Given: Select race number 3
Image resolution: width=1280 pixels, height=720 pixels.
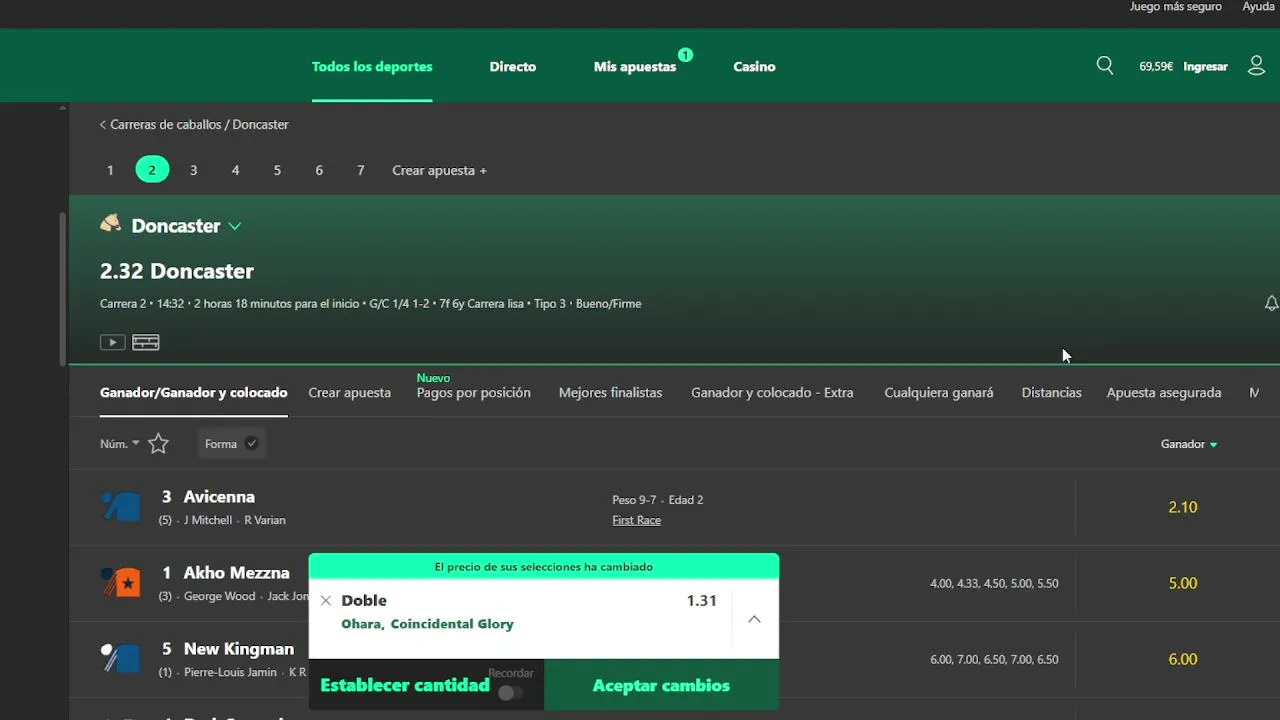Looking at the screenshot, I should tap(194, 170).
